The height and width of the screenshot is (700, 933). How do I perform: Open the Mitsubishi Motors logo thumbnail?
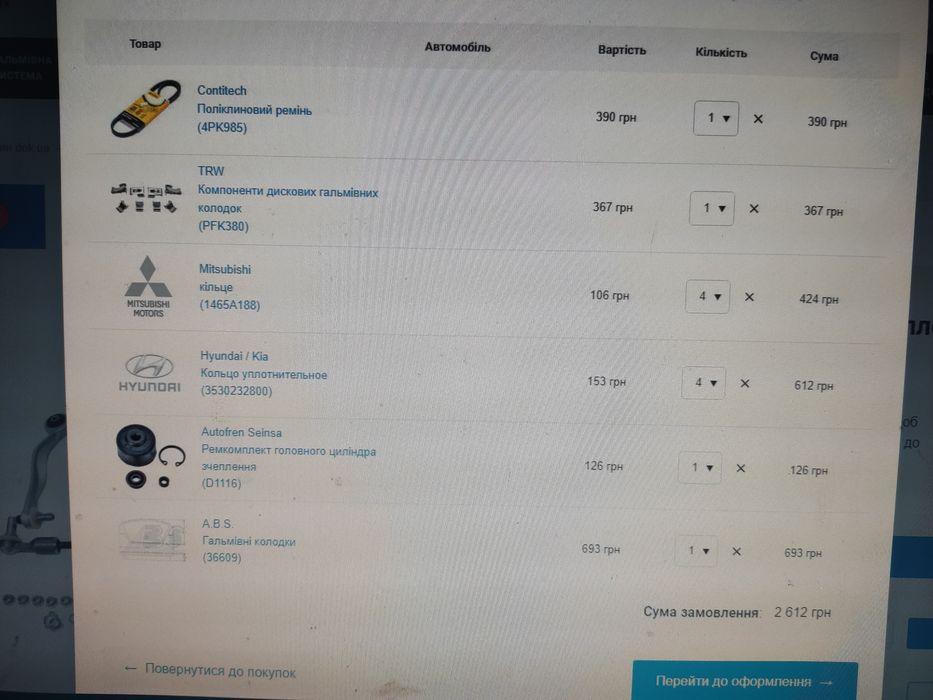coord(148,287)
